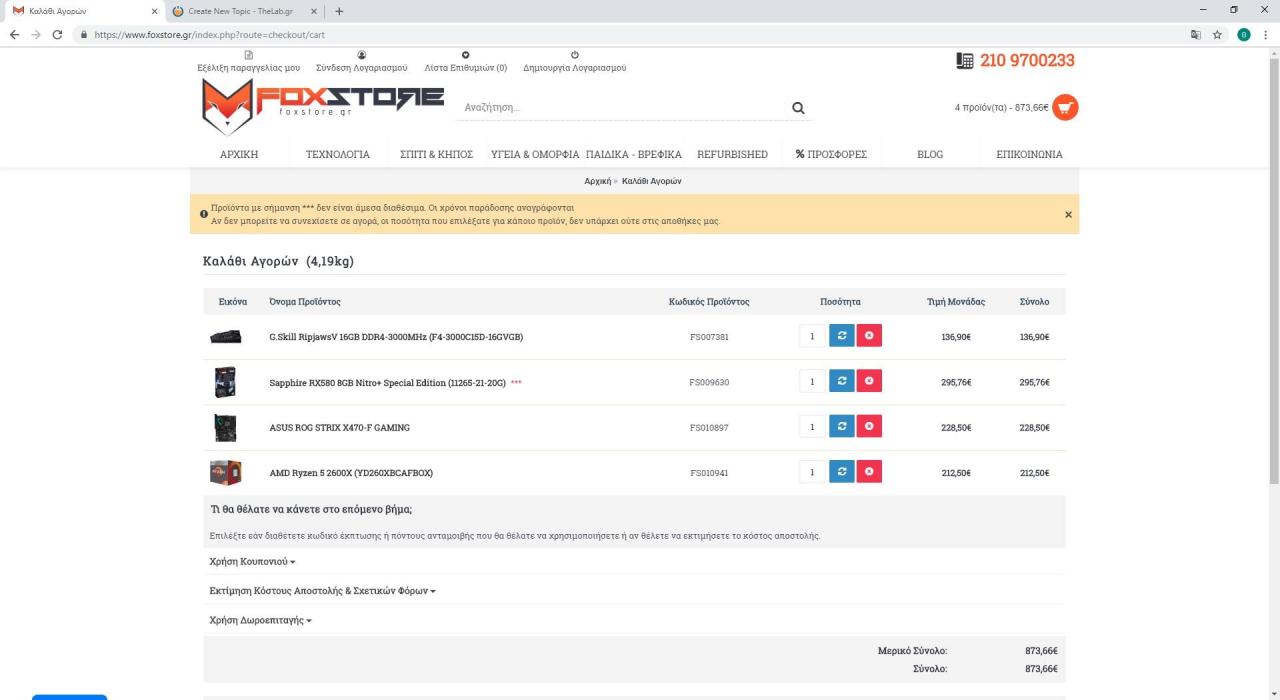Click quantity field for ASUS ROG STRIX
The width and height of the screenshot is (1280, 700).
pyautogui.click(x=812, y=427)
